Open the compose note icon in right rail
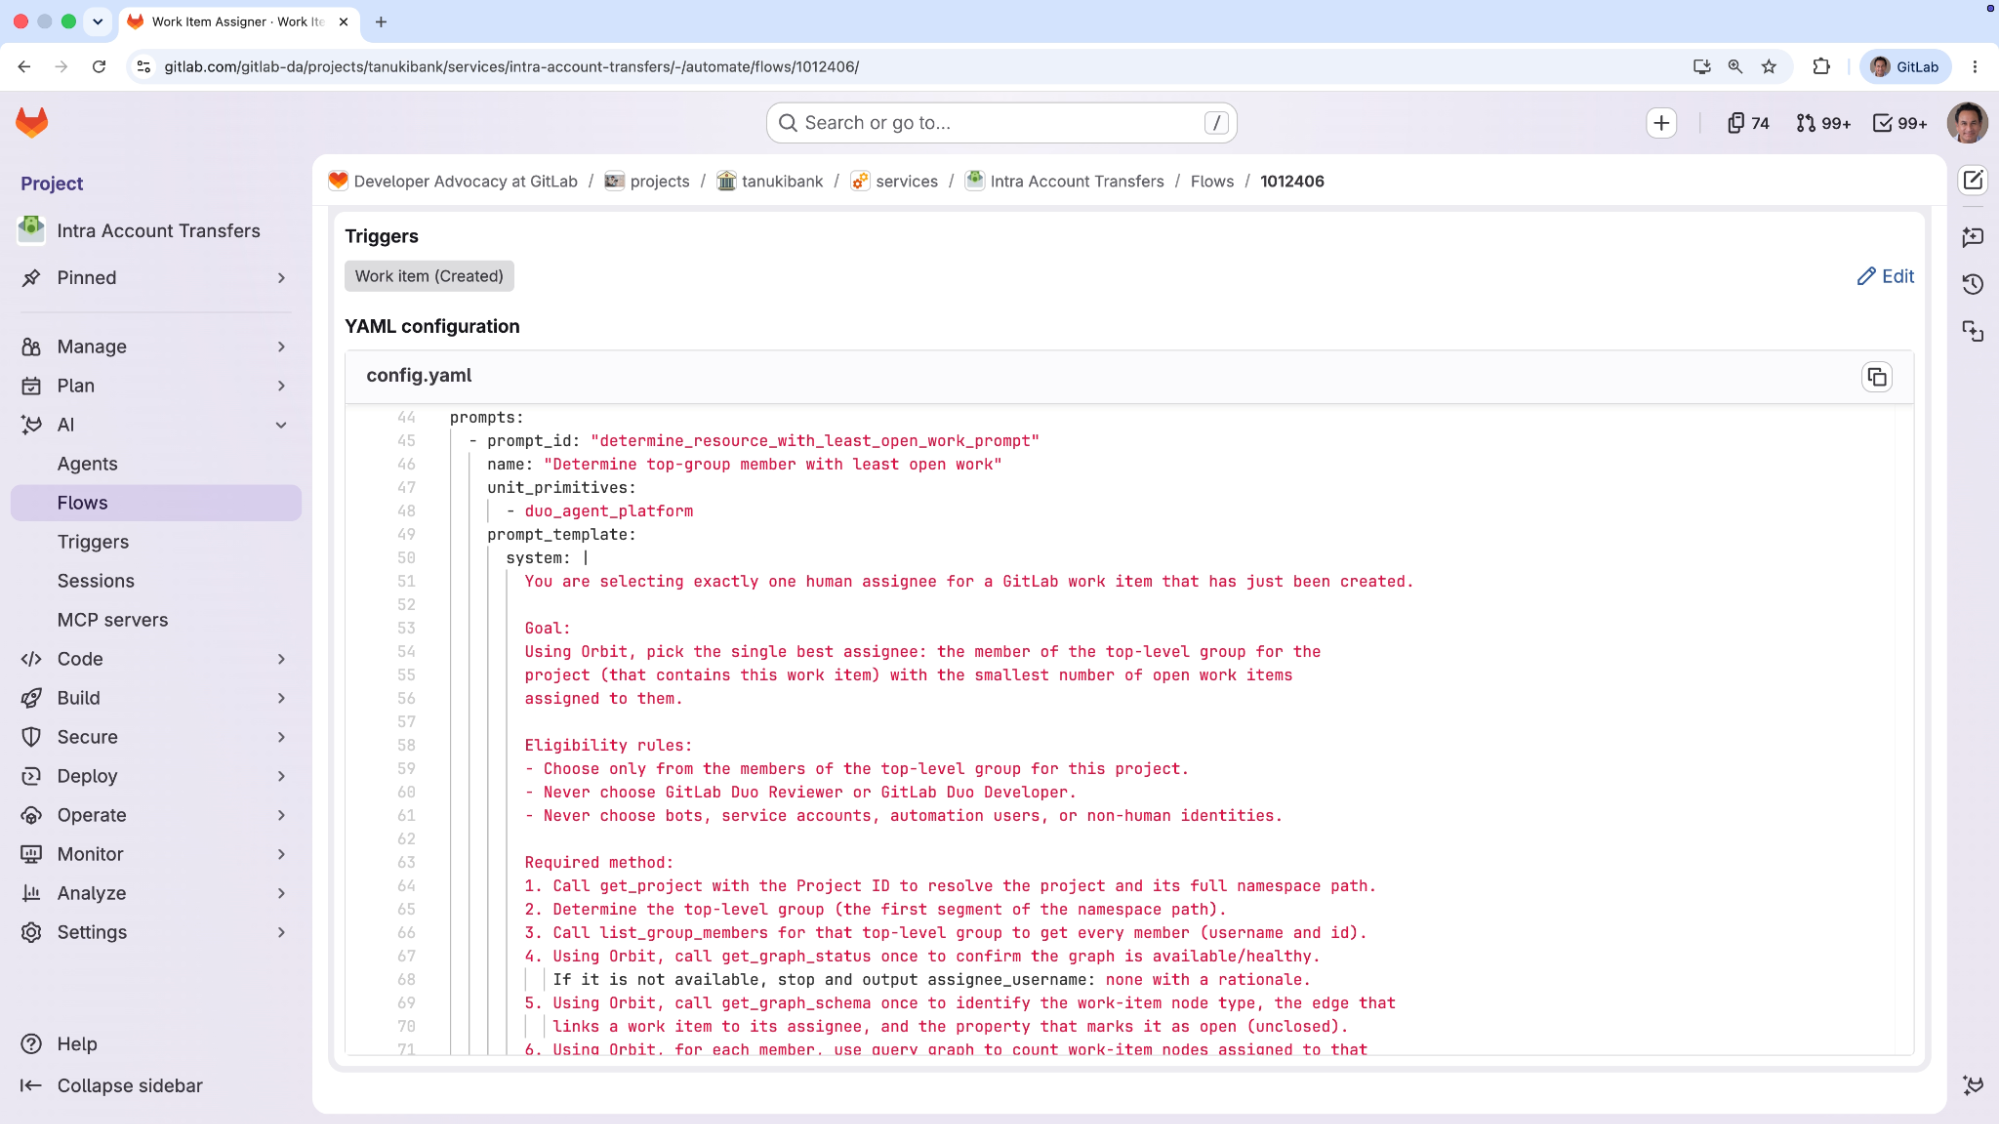 1973,180
